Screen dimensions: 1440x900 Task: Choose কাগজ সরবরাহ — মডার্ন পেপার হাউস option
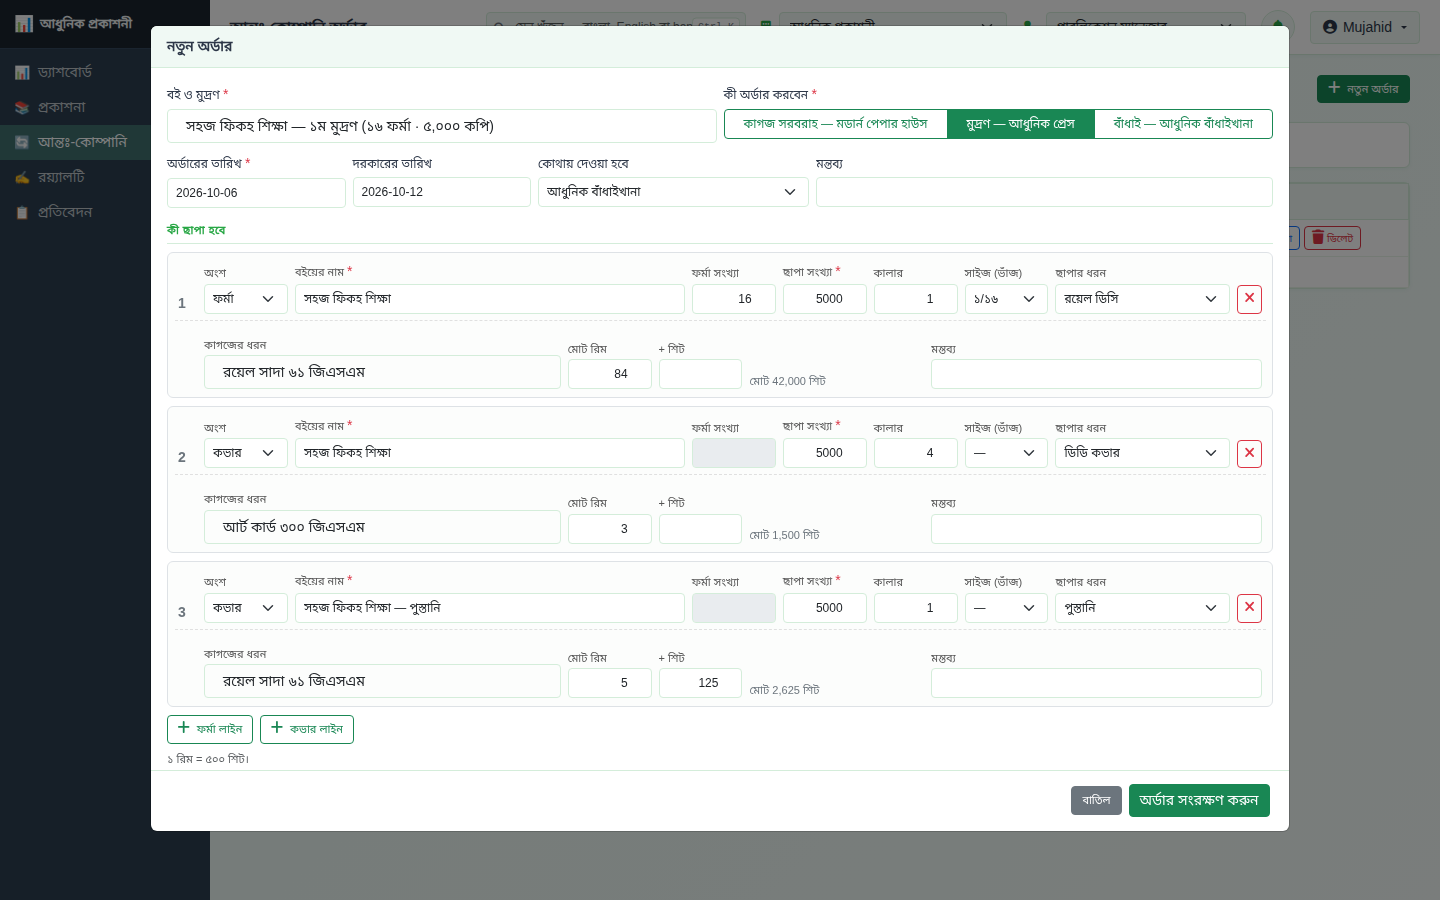[x=835, y=124]
